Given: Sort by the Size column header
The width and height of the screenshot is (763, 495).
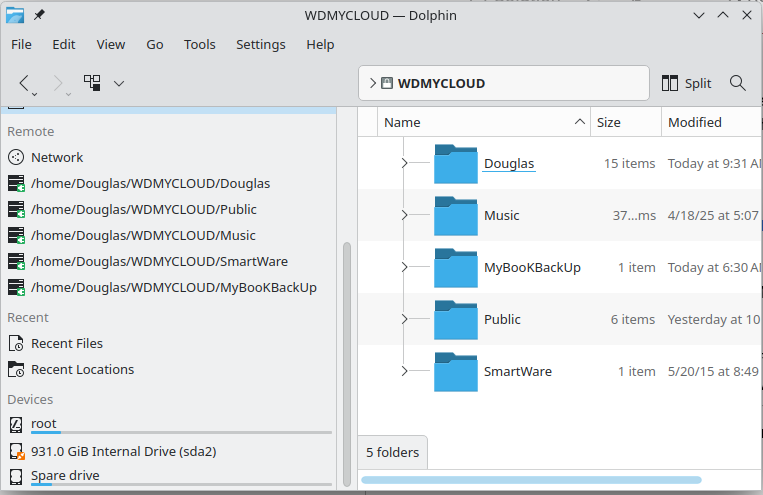Looking at the screenshot, I should (x=626, y=122).
